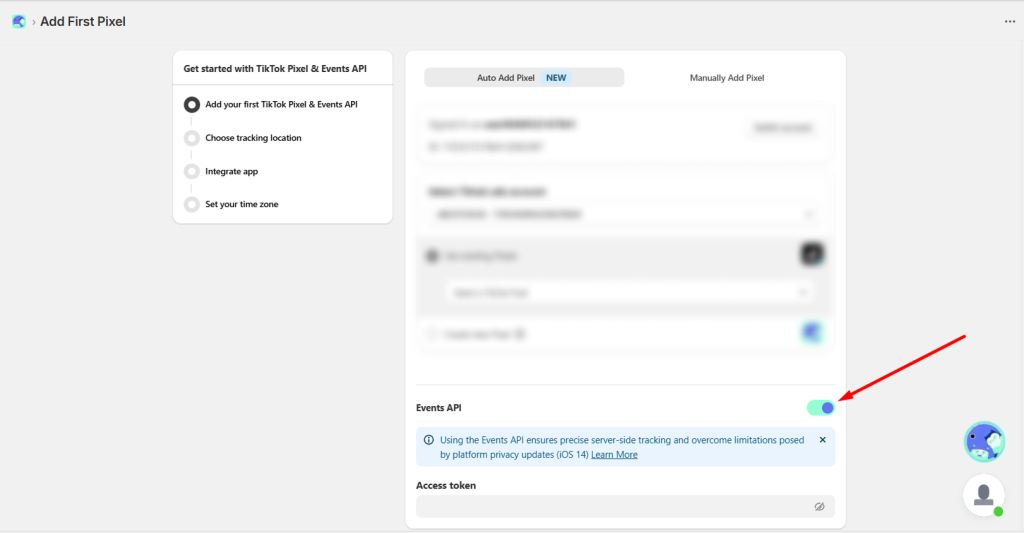The image size is (1024, 533).
Task: Select the Integrate app step
Action: click(222, 171)
